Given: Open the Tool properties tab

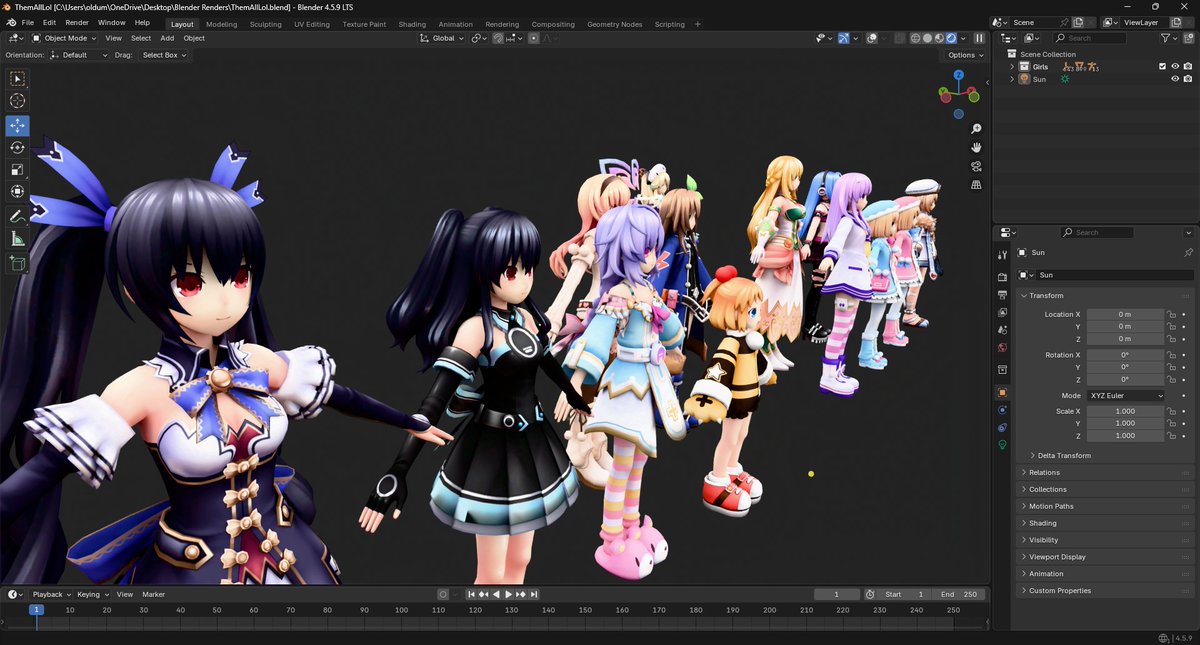Looking at the screenshot, I should tap(1002, 256).
